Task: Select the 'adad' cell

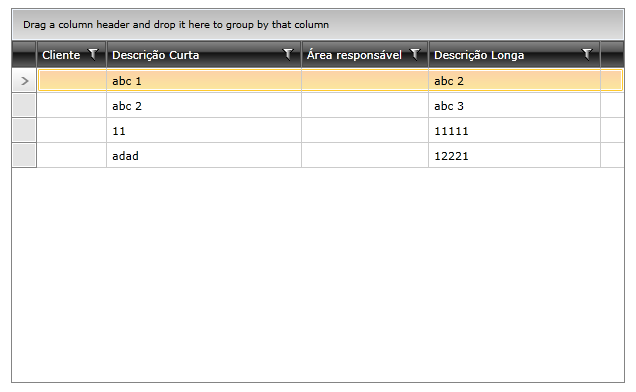Action: [204, 155]
